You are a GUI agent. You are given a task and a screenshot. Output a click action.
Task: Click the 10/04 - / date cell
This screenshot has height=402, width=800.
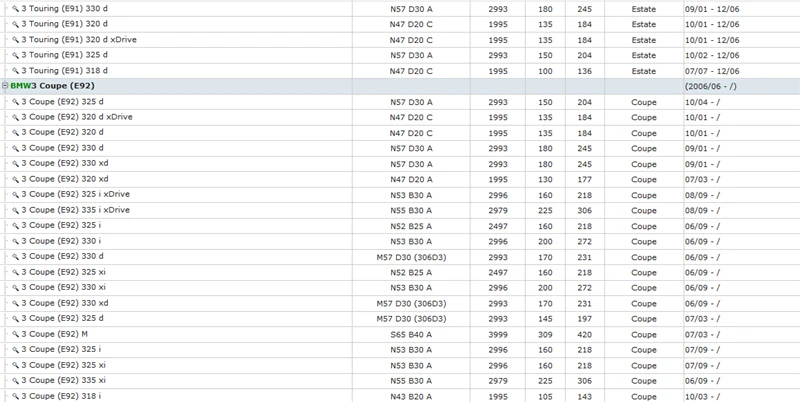(x=703, y=102)
